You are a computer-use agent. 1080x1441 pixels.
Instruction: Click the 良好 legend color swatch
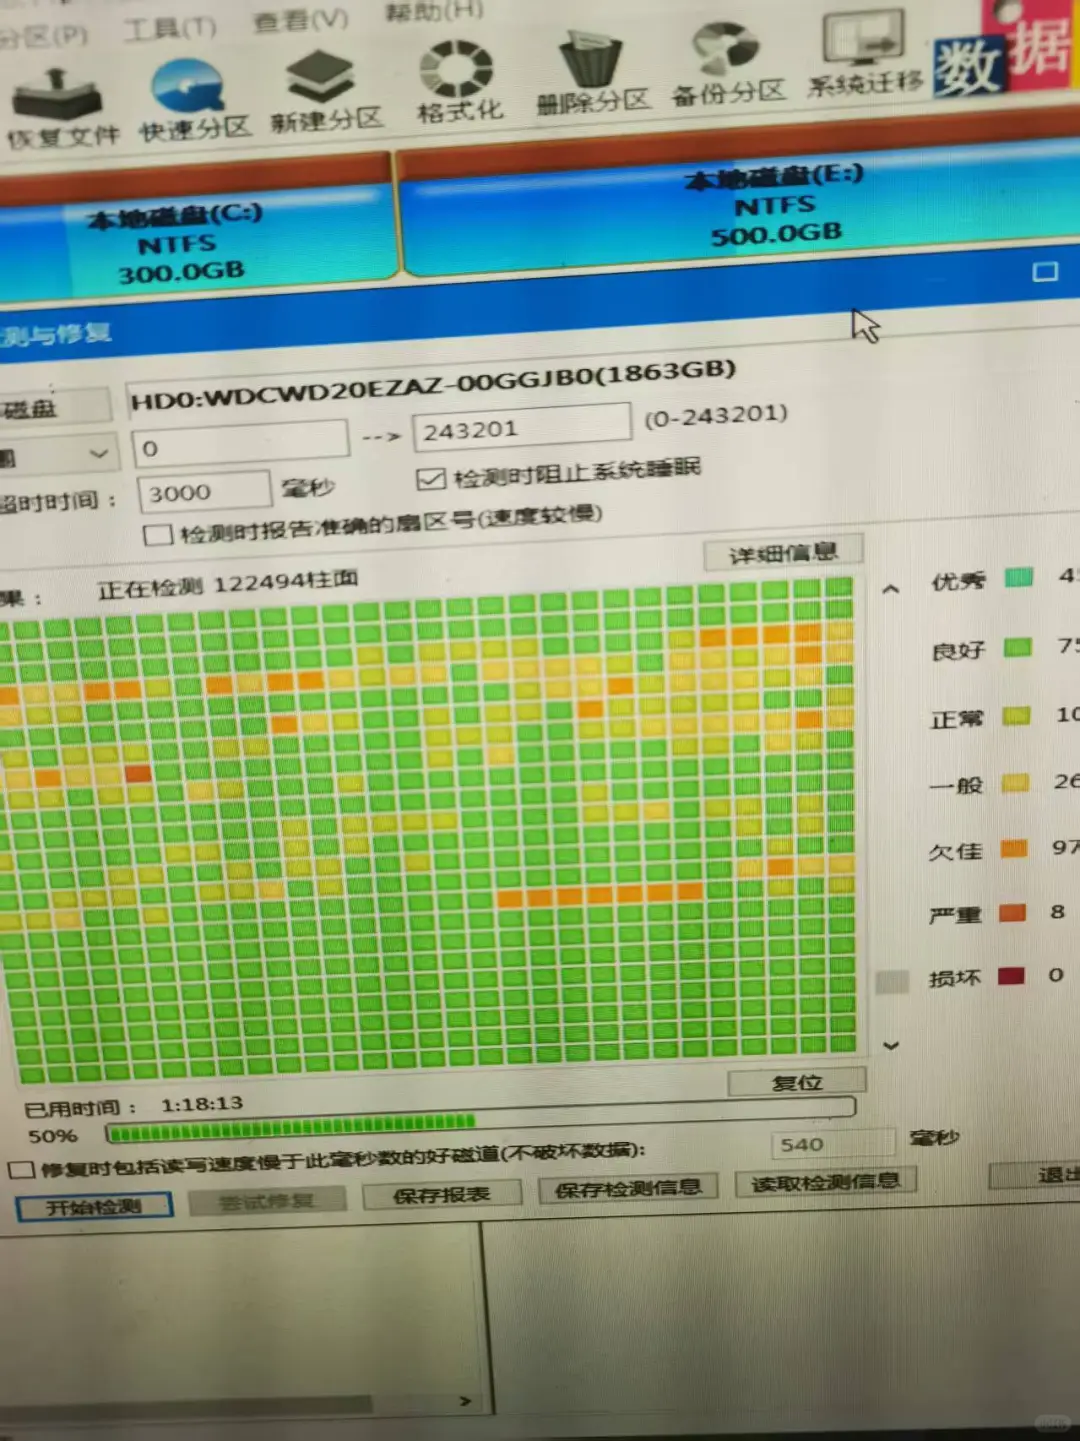(1017, 647)
